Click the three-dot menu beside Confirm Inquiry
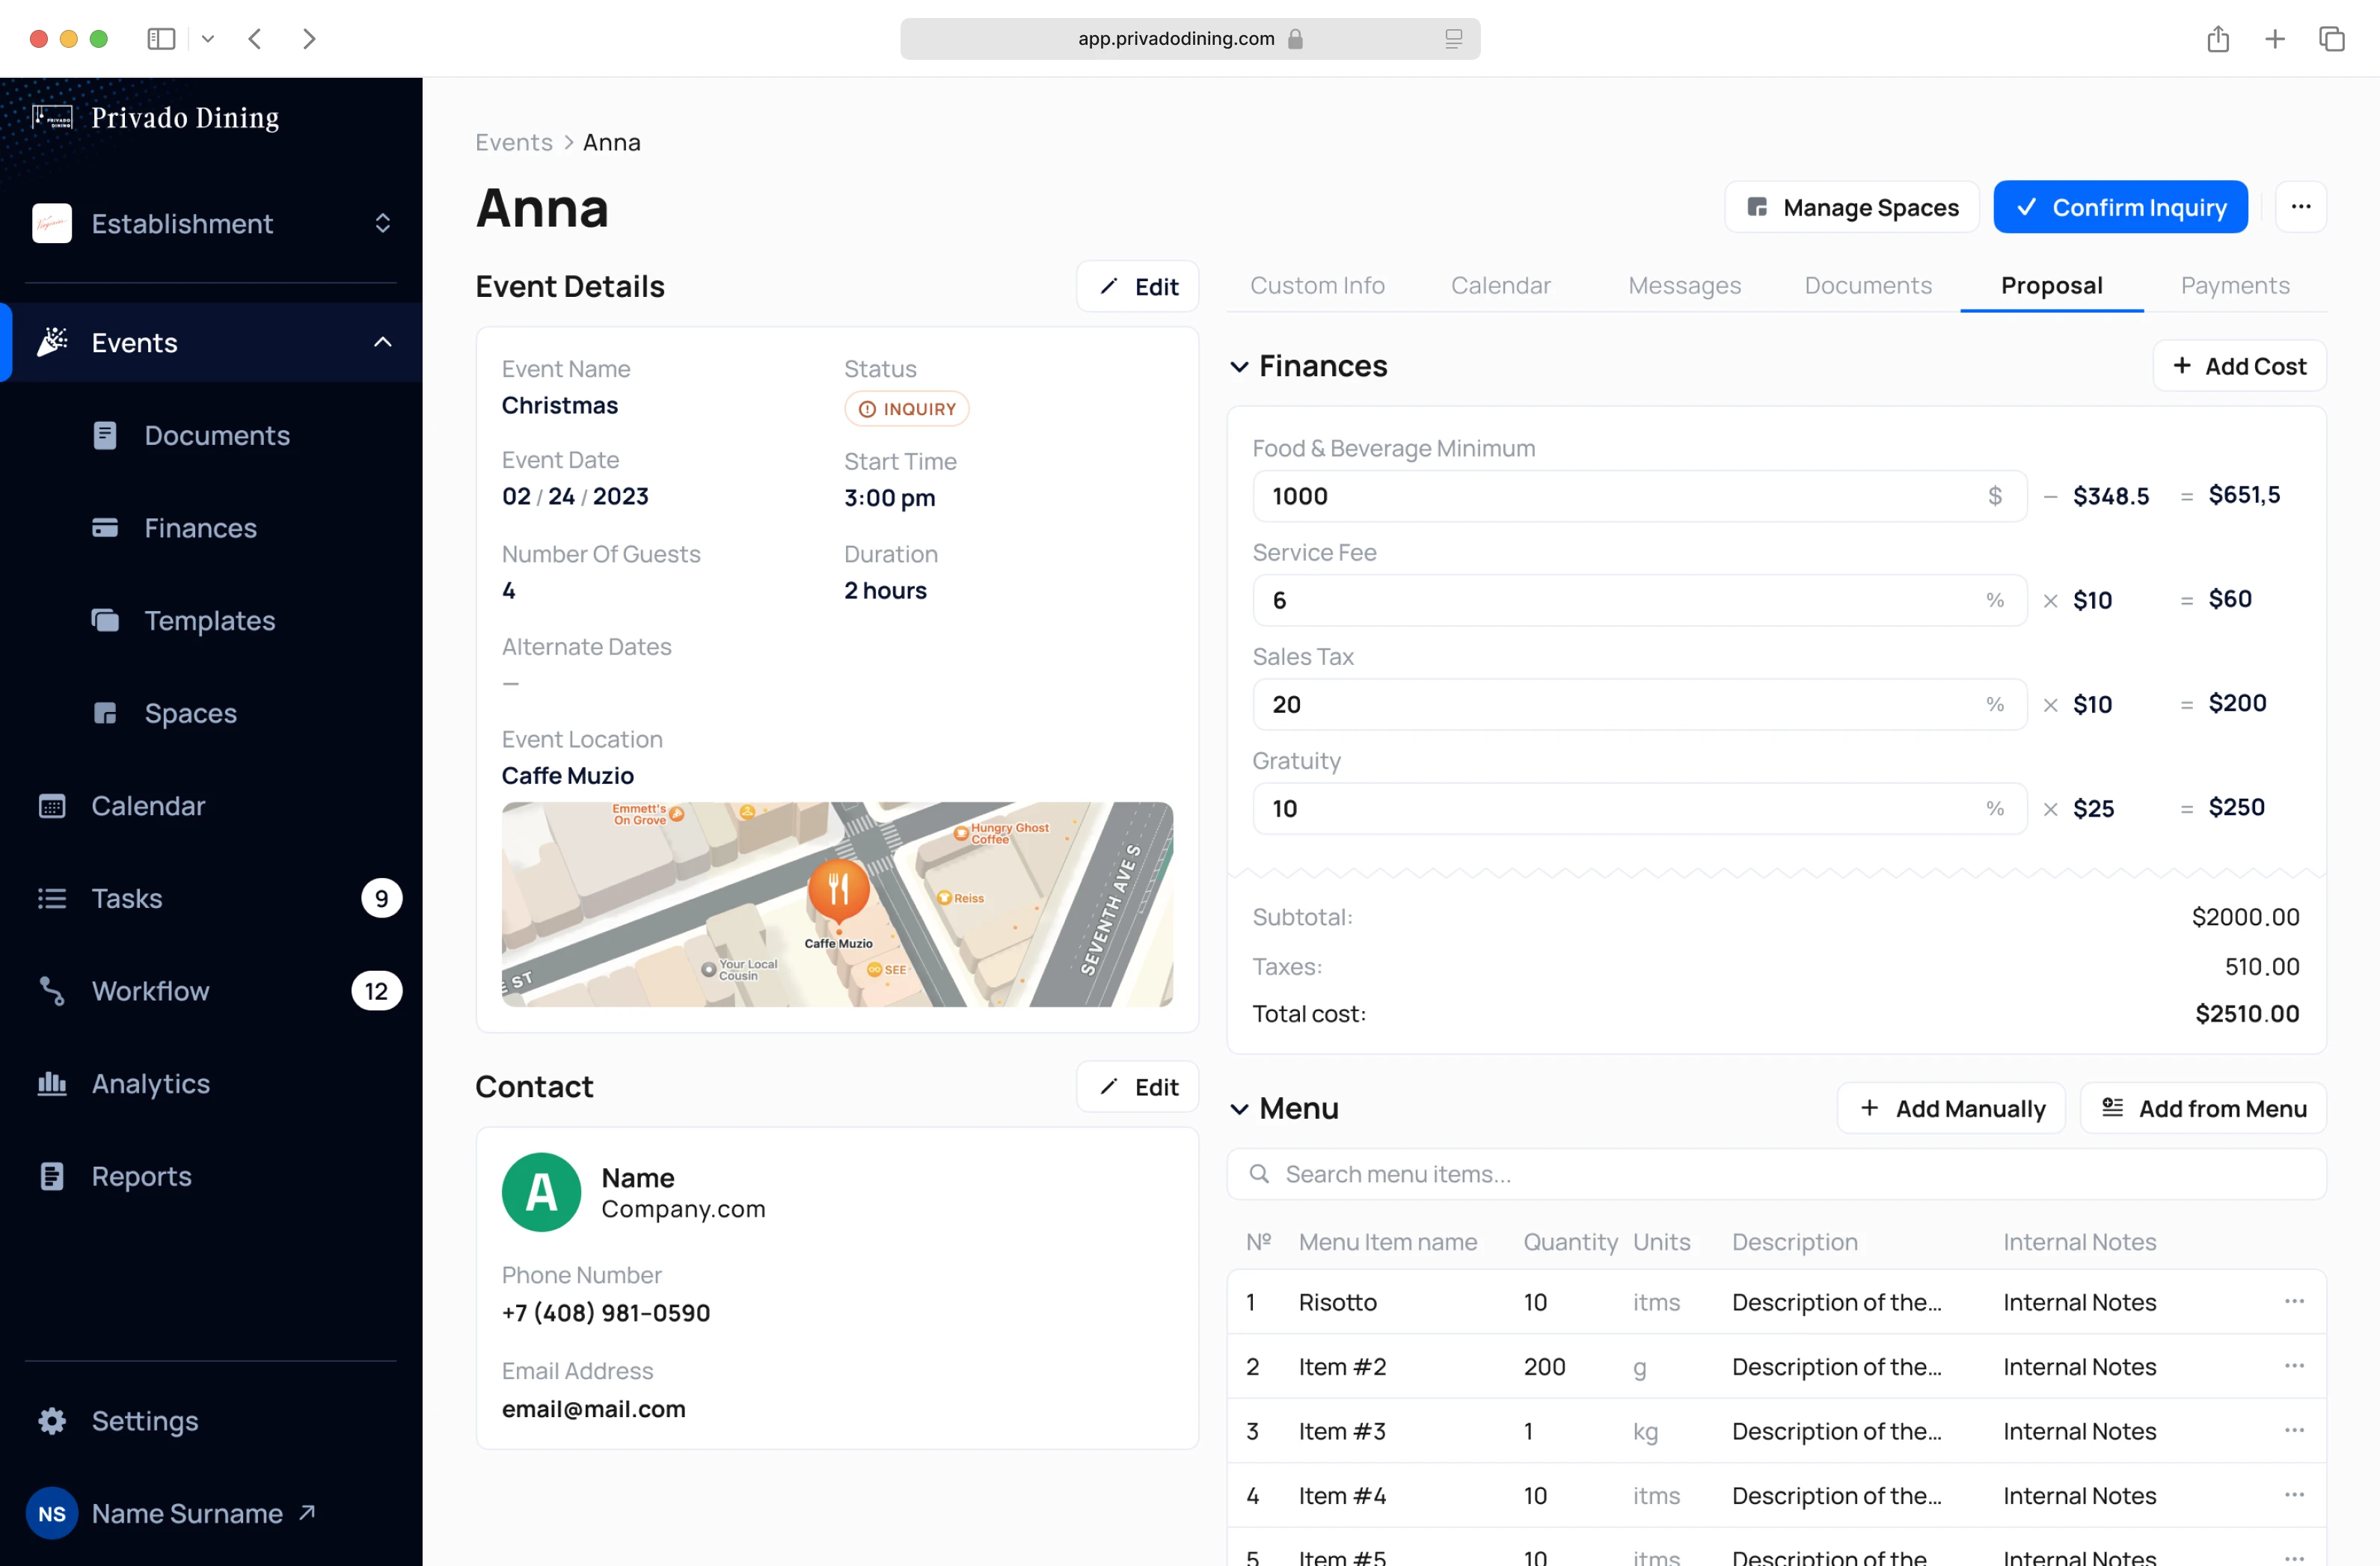The image size is (2380, 1566). tap(2300, 207)
